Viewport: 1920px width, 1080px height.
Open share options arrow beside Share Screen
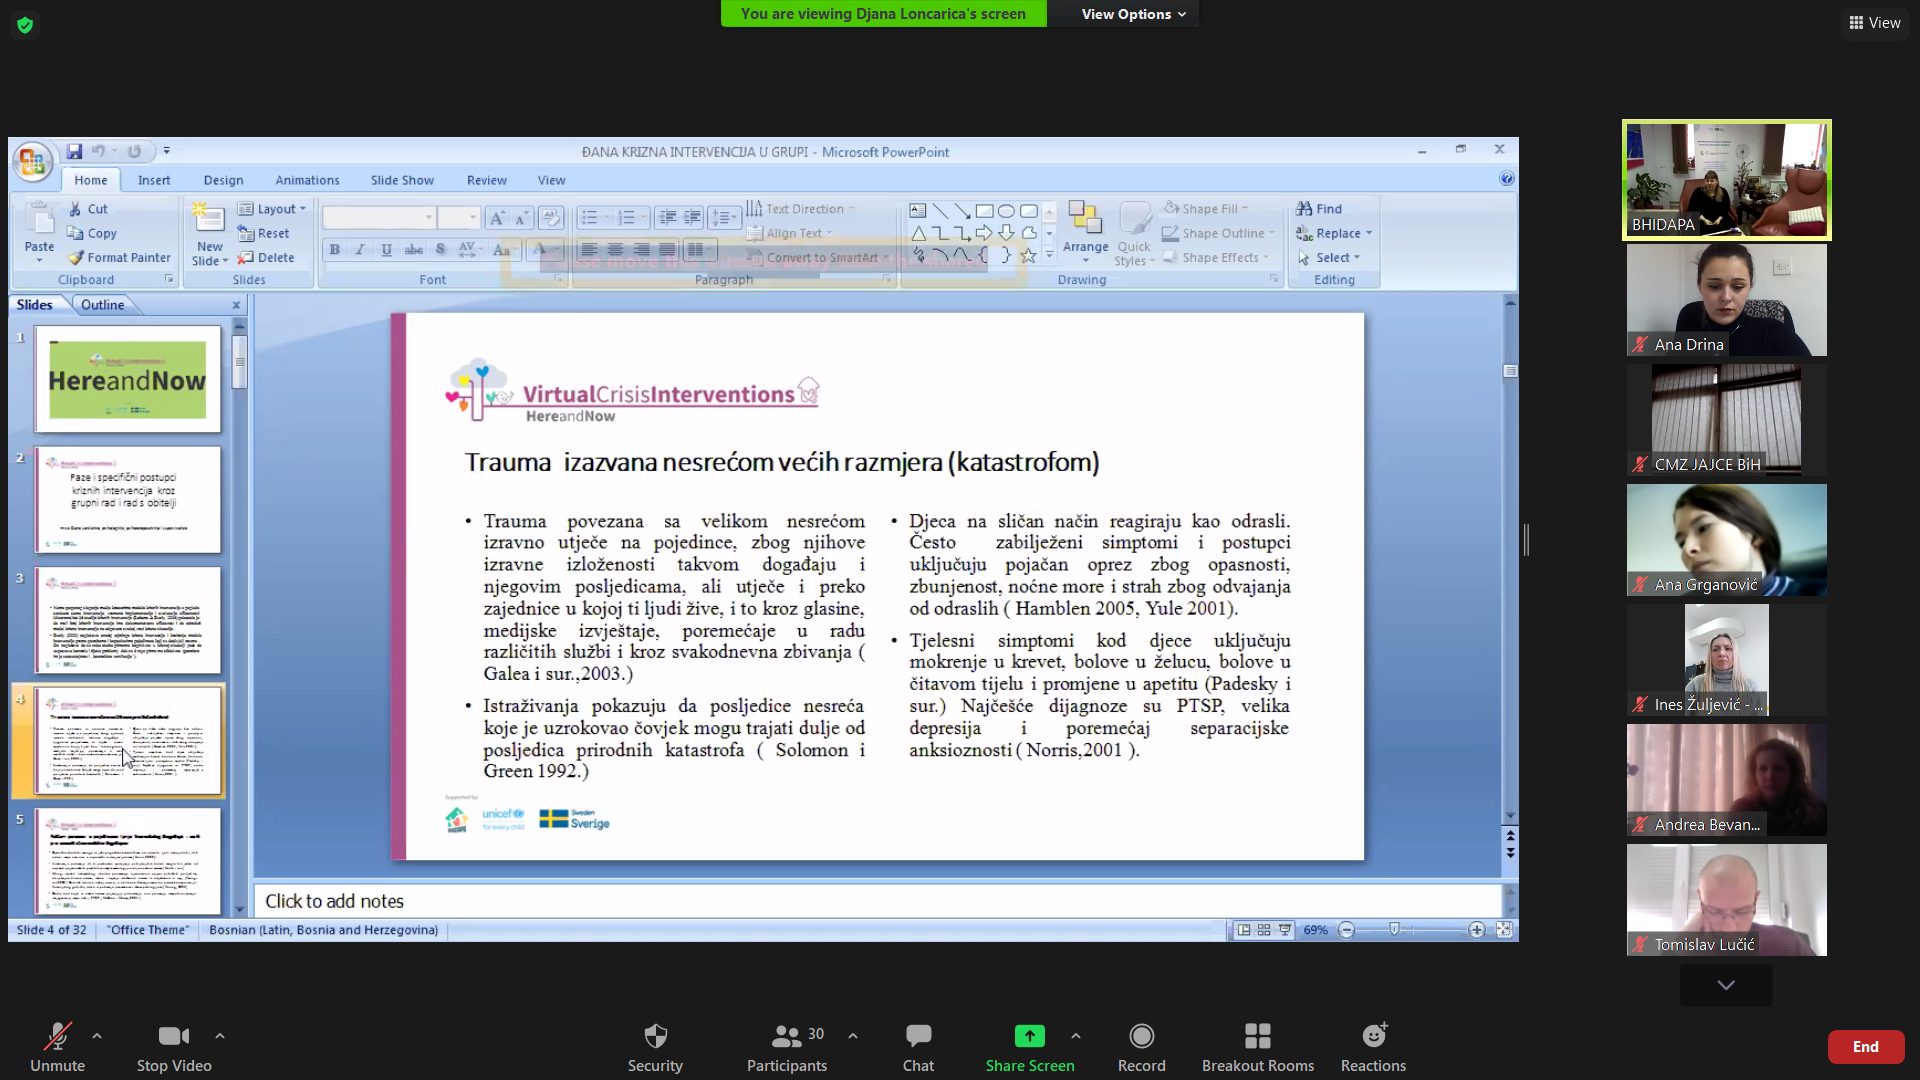pyautogui.click(x=1076, y=1036)
